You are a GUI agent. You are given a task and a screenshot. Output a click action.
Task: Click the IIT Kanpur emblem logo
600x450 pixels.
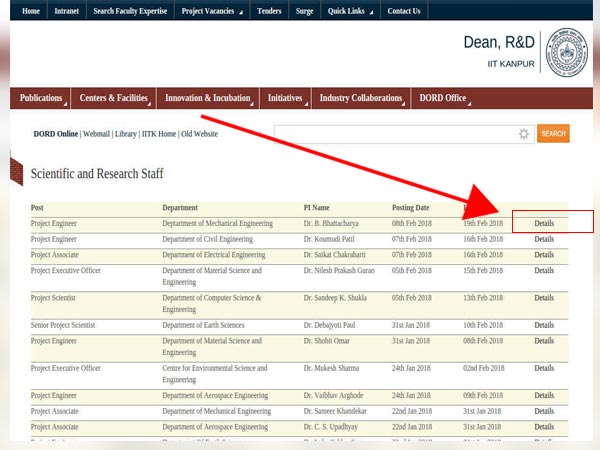pos(567,52)
